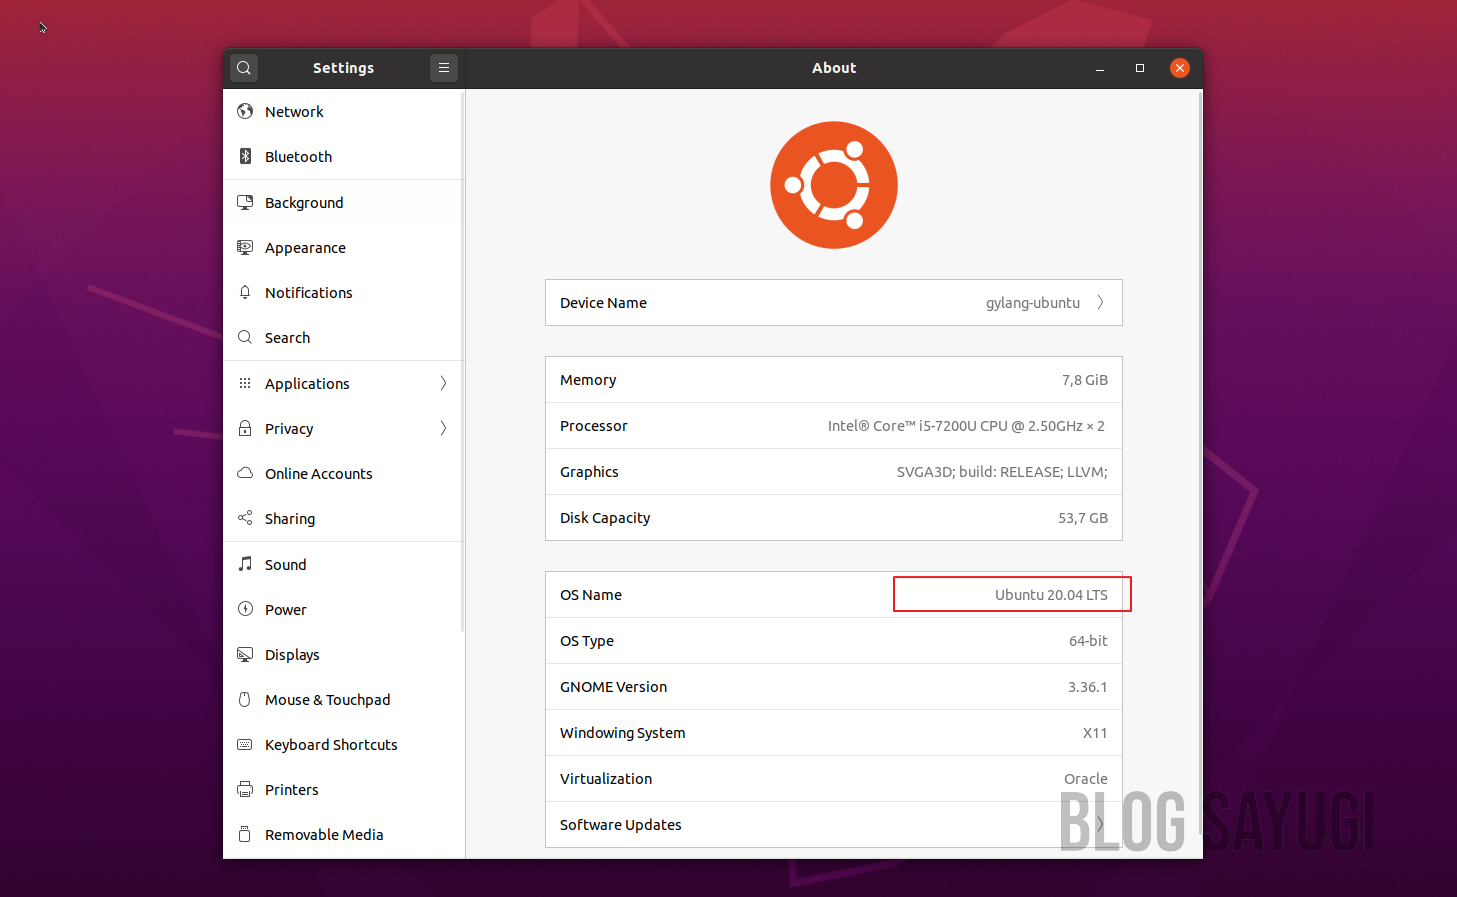The height and width of the screenshot is (897, 1457).
Task: Click the Sharing icon in sidebar
Action: click(245, 518)
